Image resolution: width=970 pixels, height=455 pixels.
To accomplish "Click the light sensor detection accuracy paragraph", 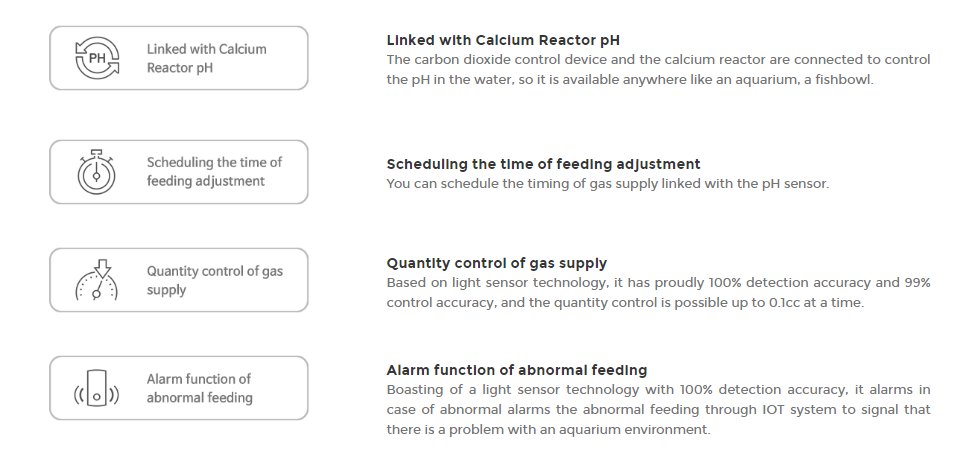I will pos(658,292).
